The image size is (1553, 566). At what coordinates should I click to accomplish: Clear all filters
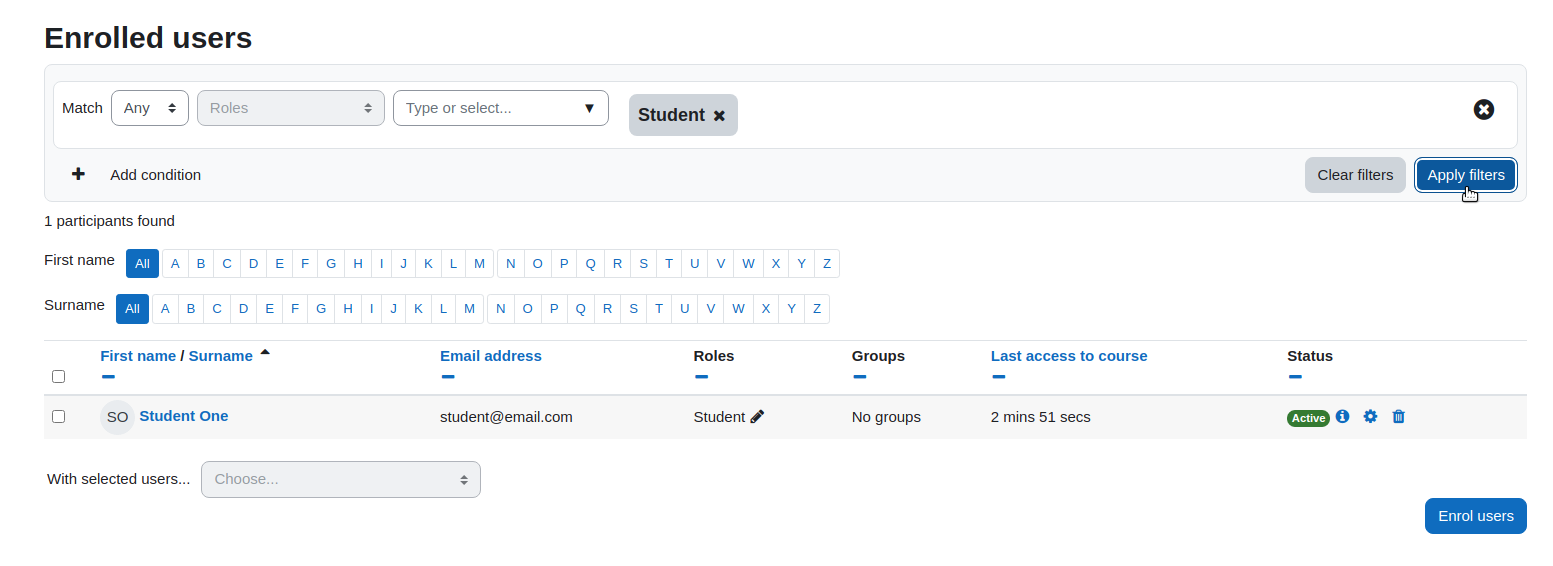(1355, 175)
